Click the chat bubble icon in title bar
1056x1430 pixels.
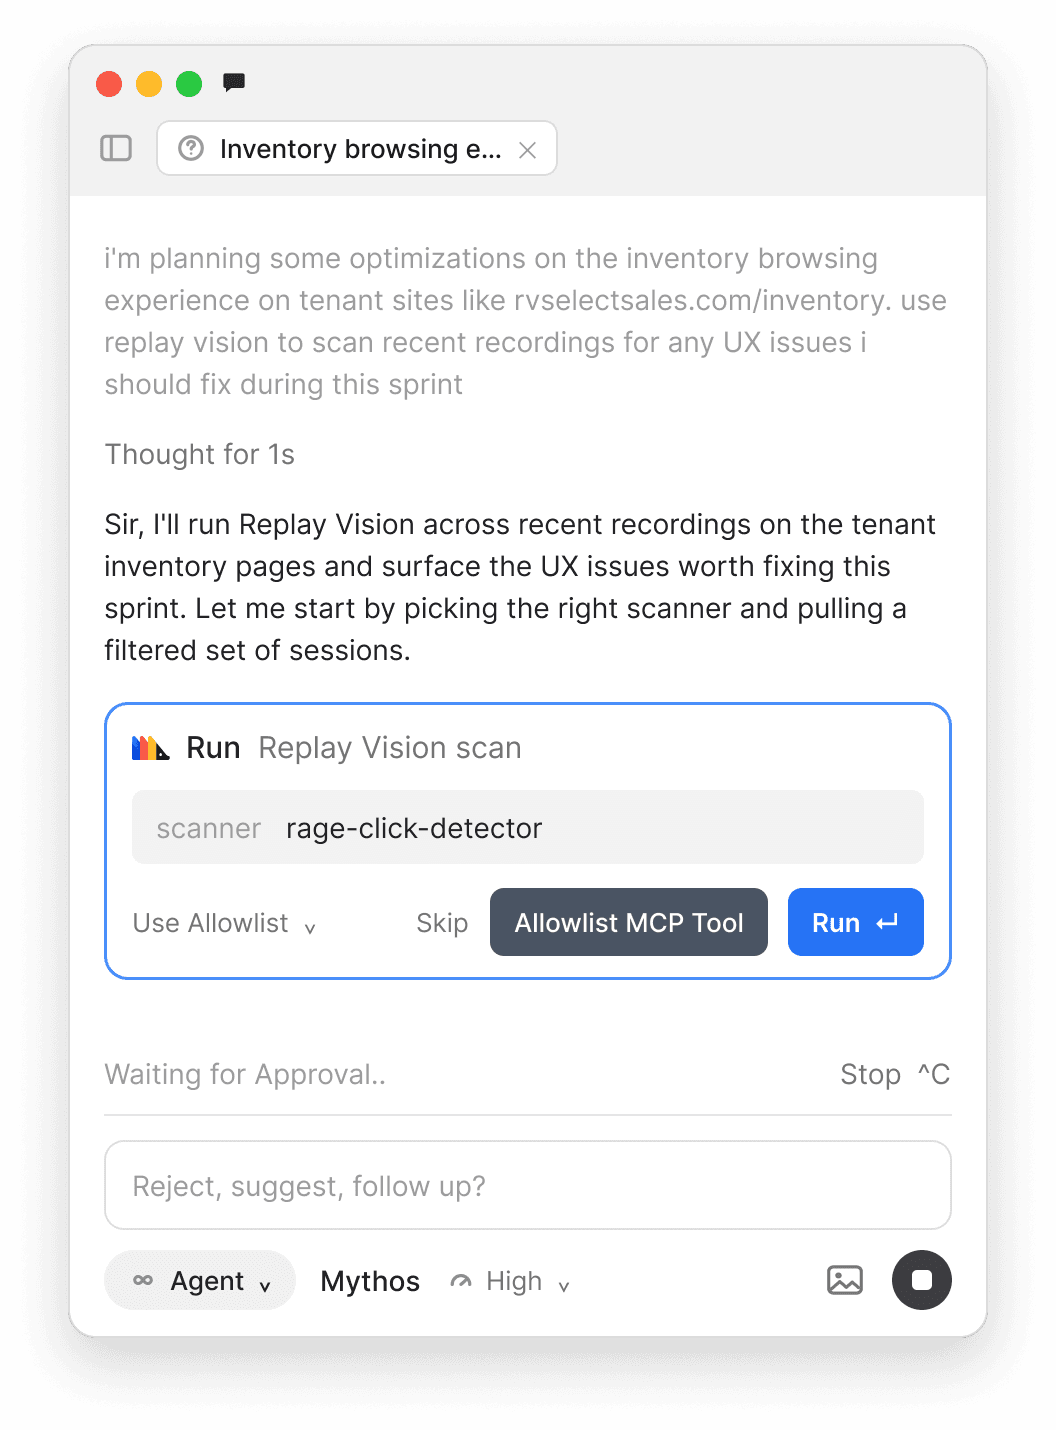pos(234,83)
